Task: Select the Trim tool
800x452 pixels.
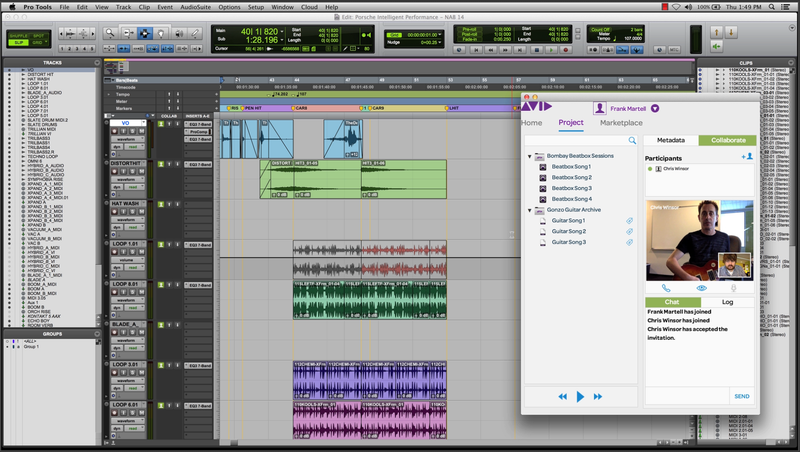Action: [128, 34]
